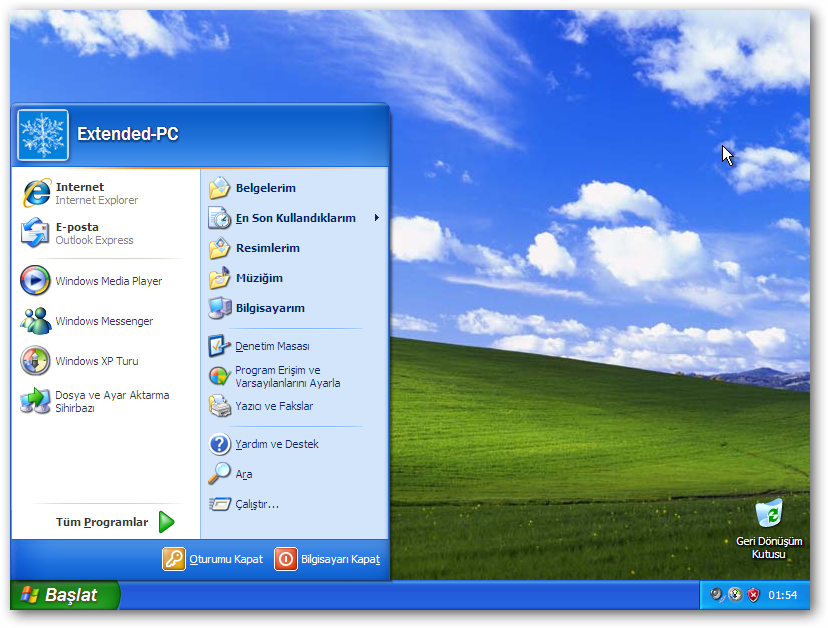Screen dimensions: 828x628
Task: Click the taskbar clock showing 01:54
Action: point(783,595)
